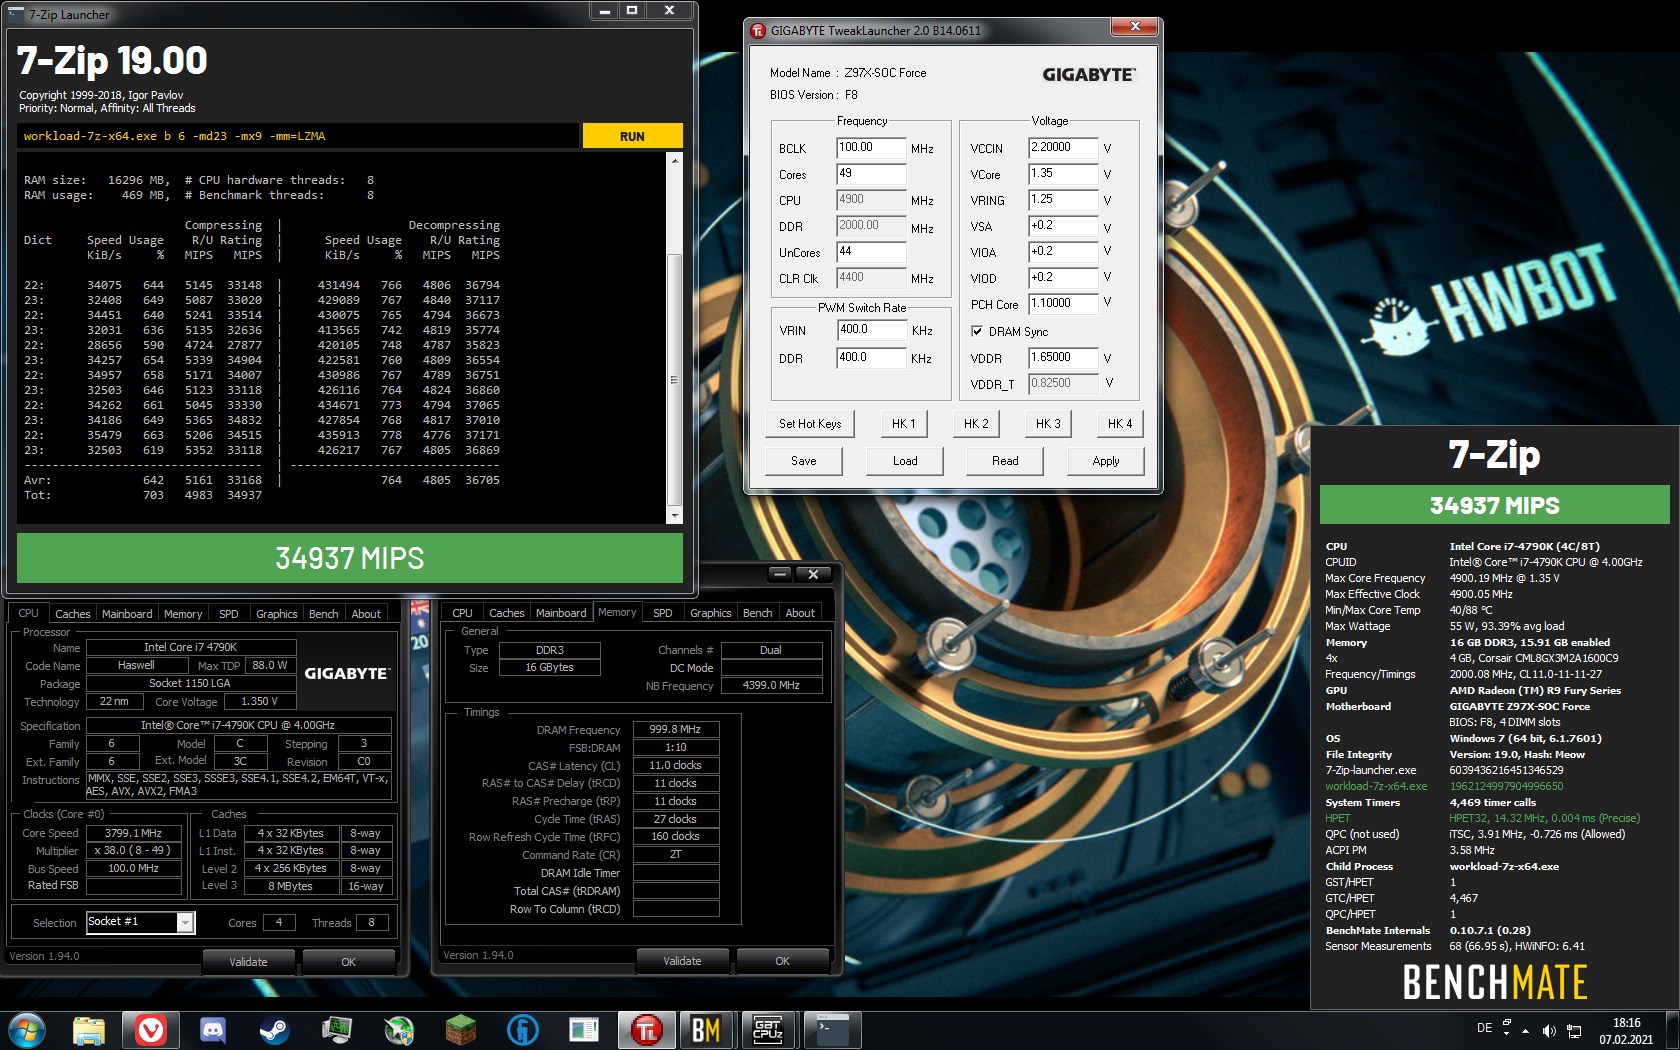The width and height of the screenshot is (1680, 1050).
Task: Click the HK 4 hotkey button
Action: (x=1120, y=424)
